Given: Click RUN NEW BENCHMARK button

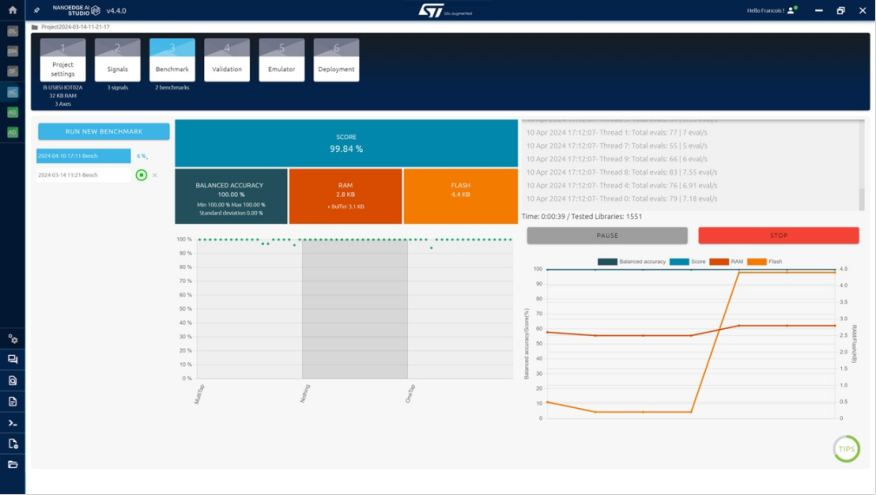Looking at the screenshot, I should [x=104, y=131].
